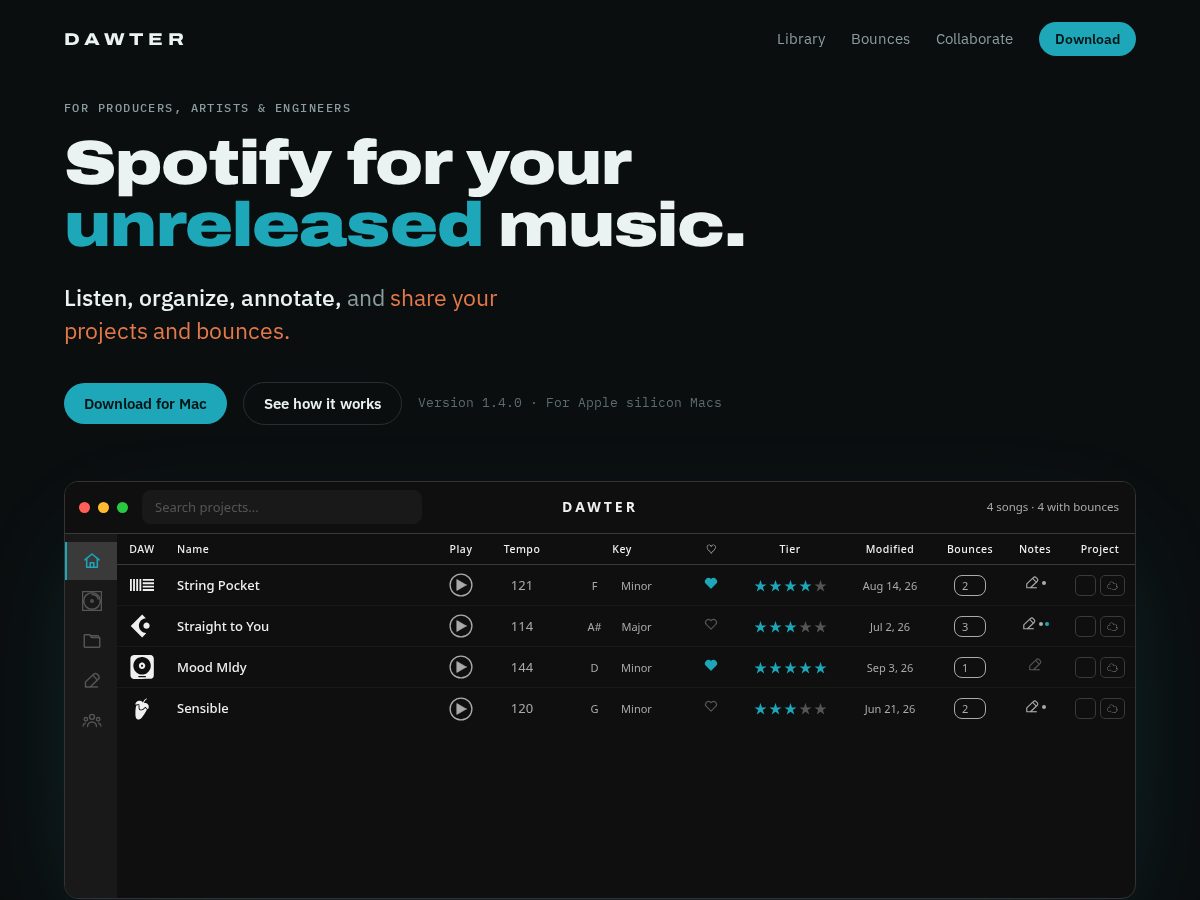This screenshot has height=900, width=1200.
Task: Play String Pocket
Action: point(461,585)
